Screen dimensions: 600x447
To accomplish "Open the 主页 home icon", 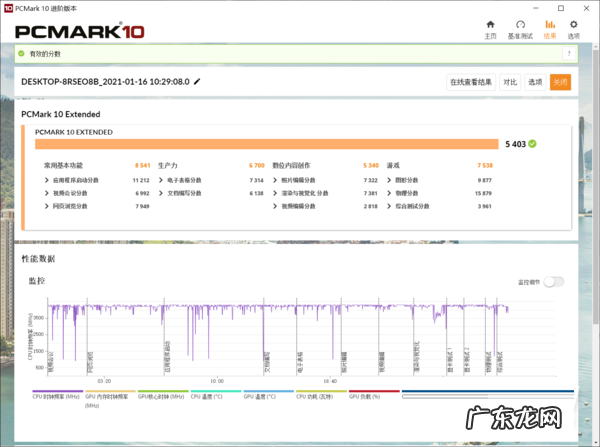I will coord(490,28).
